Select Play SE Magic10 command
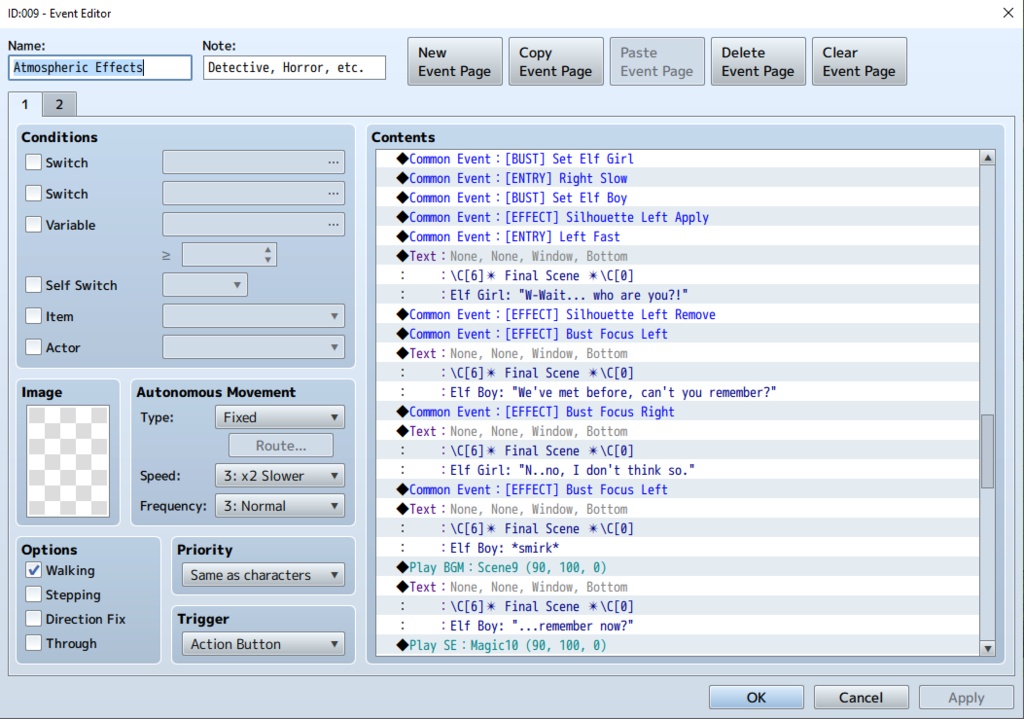The image size is (1024, 719). point(677,645)
